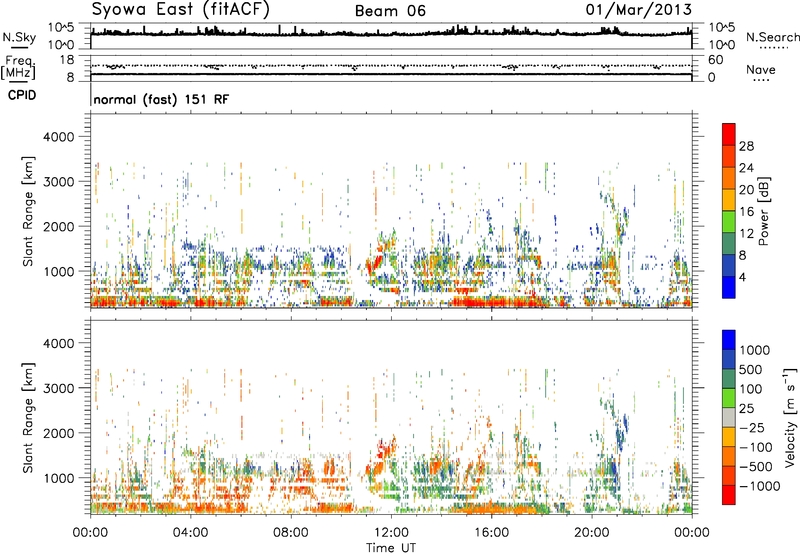
Task: Select the 'Beam 06' label
Action: (x=390, y=11)
